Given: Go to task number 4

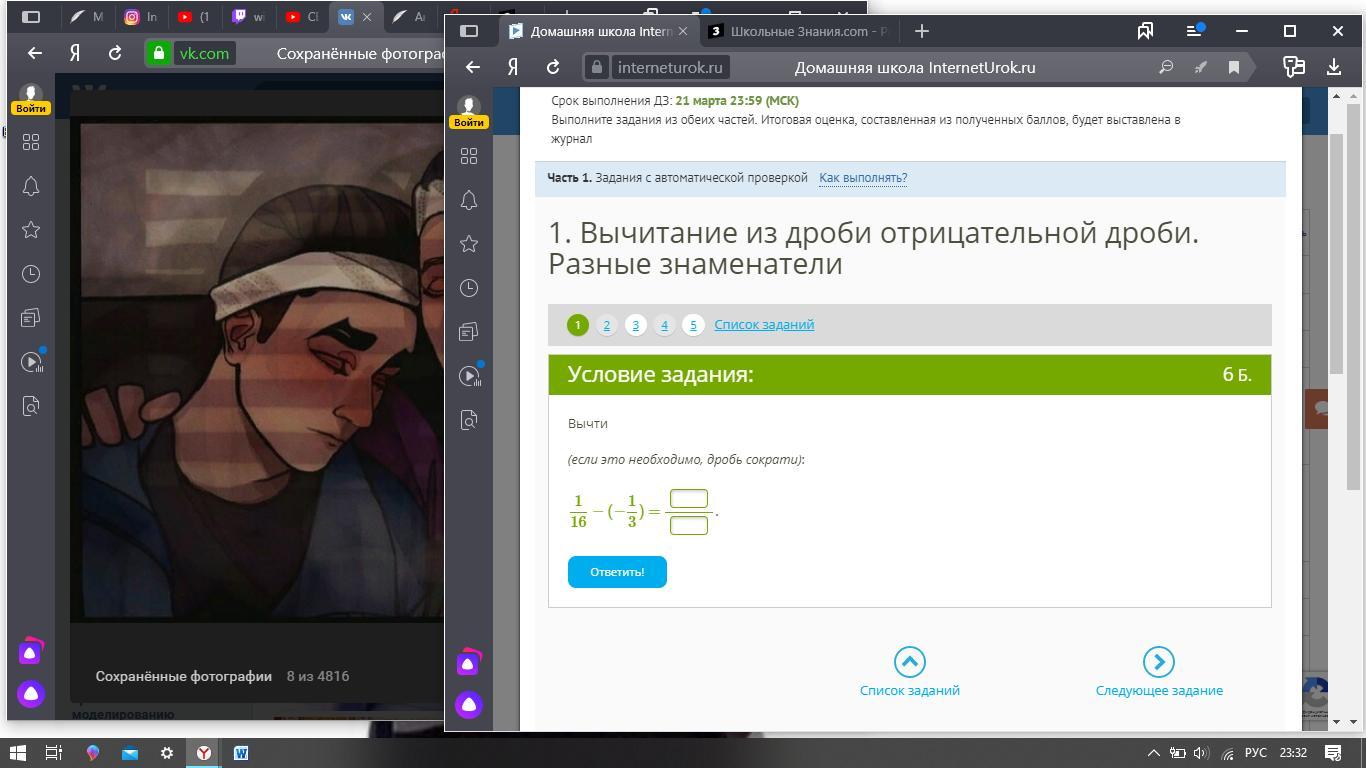Looking at the screenshot, I should [x=664, y=325].
